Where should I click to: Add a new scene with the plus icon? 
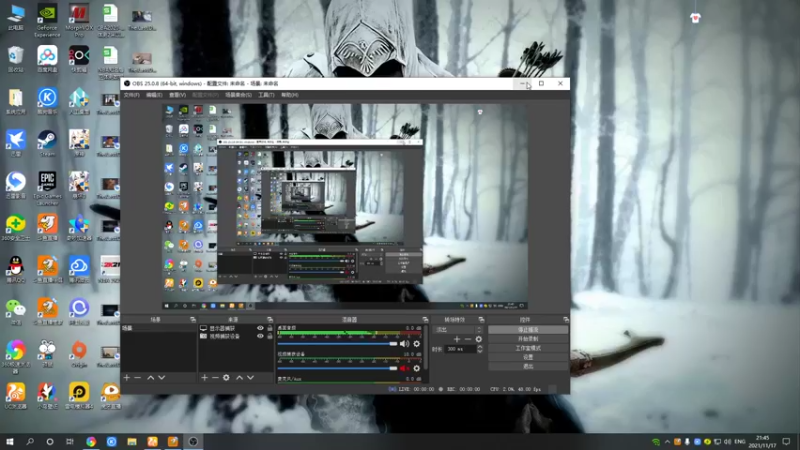pos(127,378)
